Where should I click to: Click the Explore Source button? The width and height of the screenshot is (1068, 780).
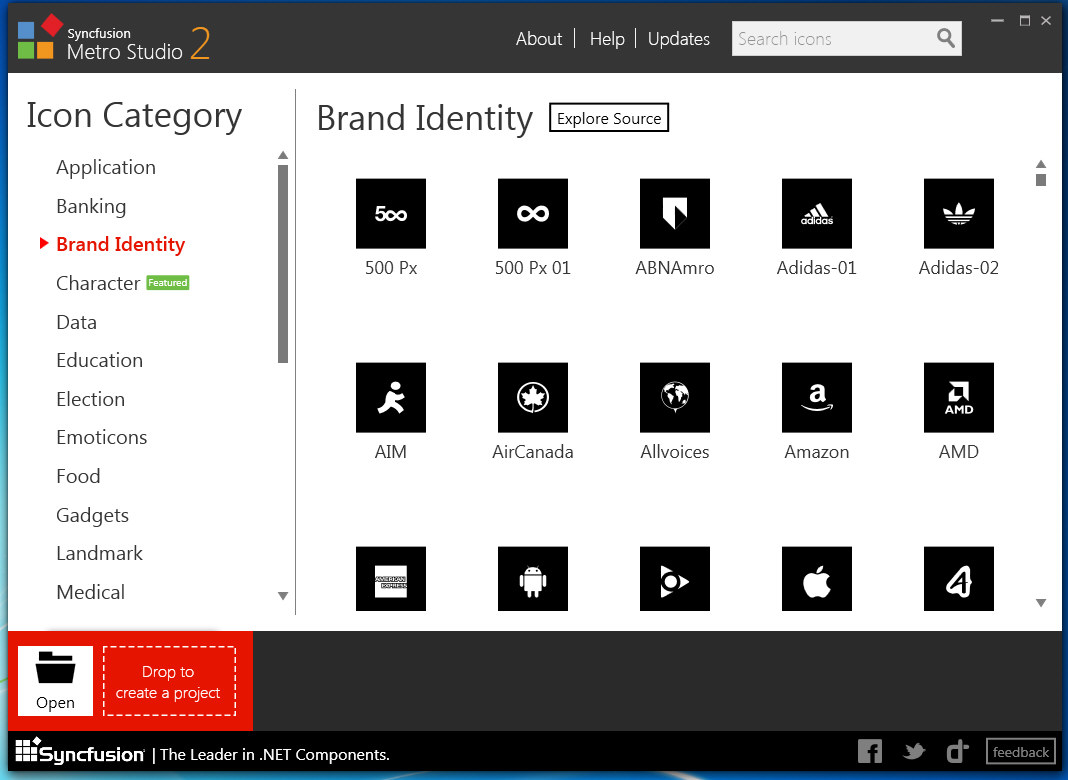coord(608,118)
